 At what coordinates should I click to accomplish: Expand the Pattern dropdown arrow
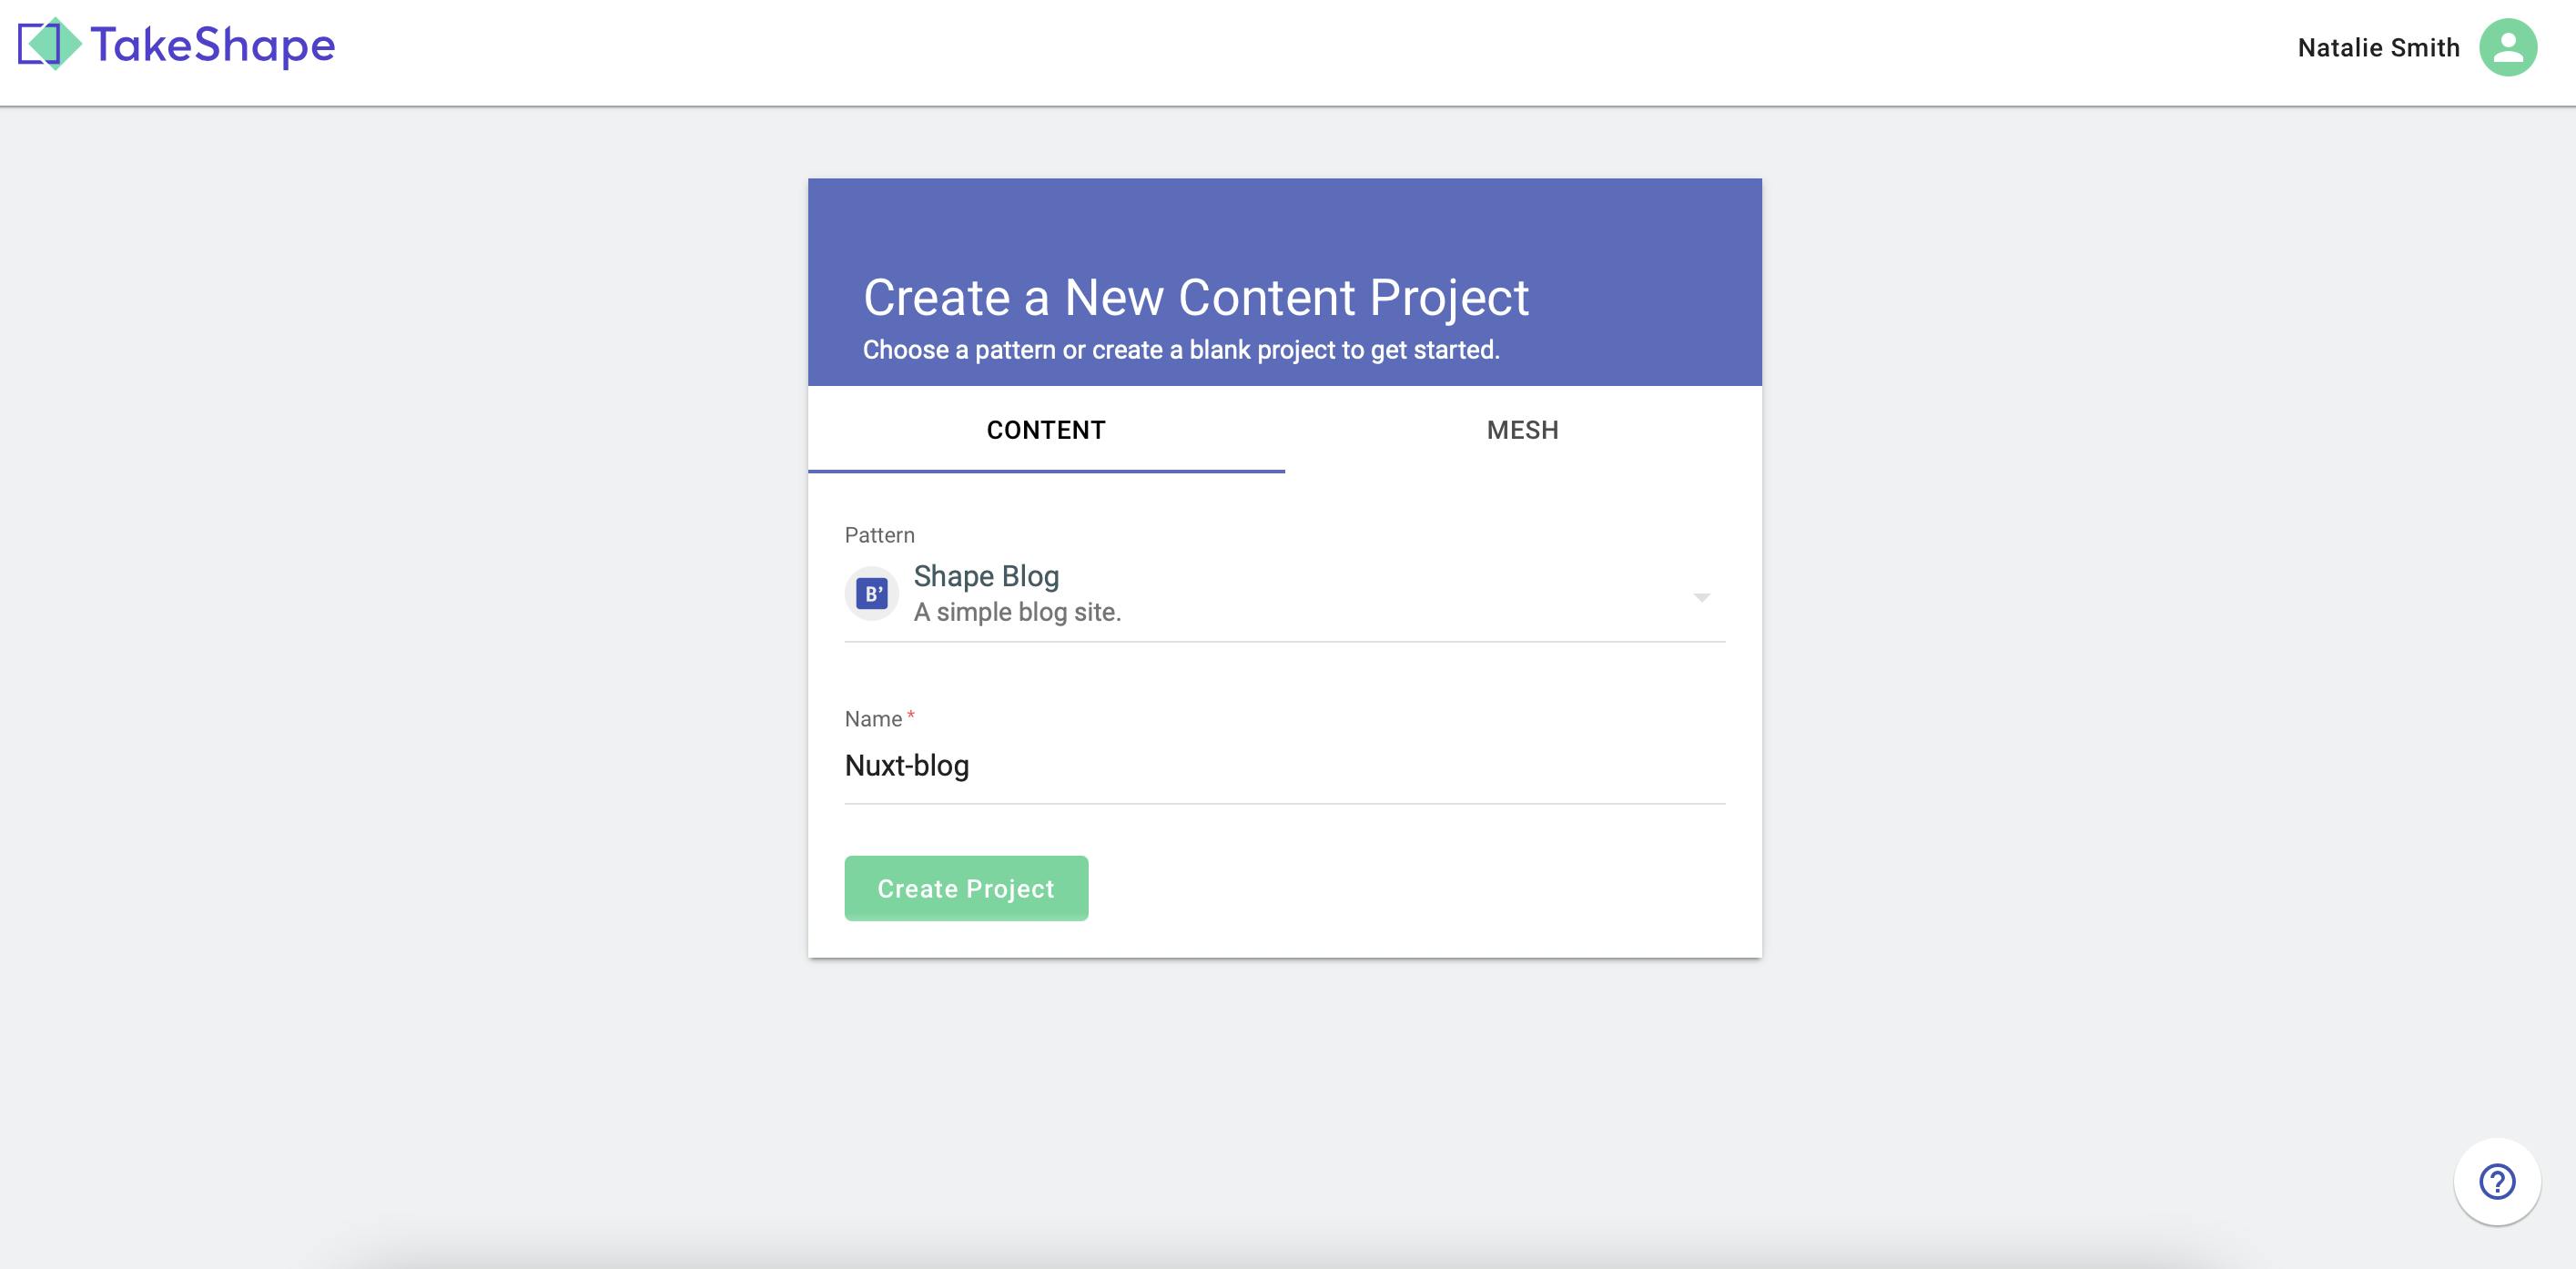pyautogui.click(x=1701, y=597)
